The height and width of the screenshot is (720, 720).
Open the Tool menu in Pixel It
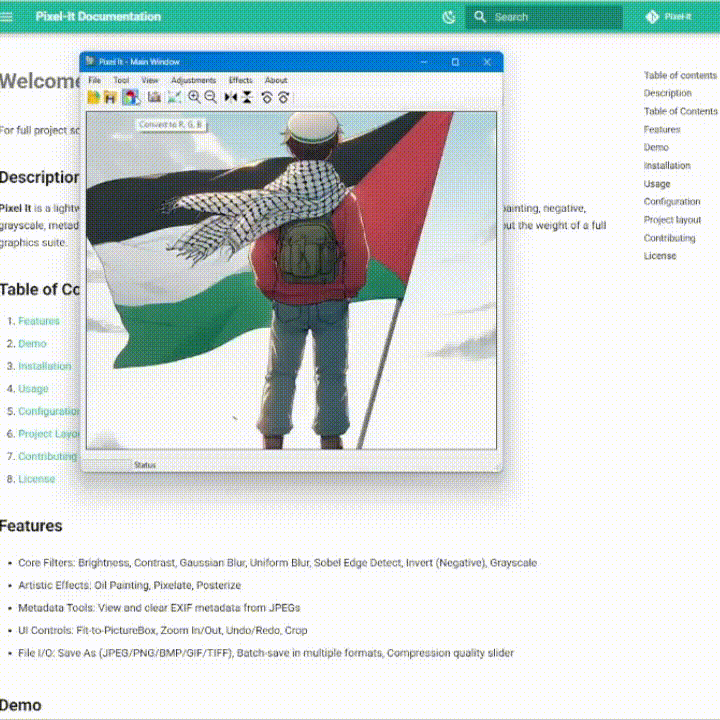pyautogui.click(x=121, y=80)
